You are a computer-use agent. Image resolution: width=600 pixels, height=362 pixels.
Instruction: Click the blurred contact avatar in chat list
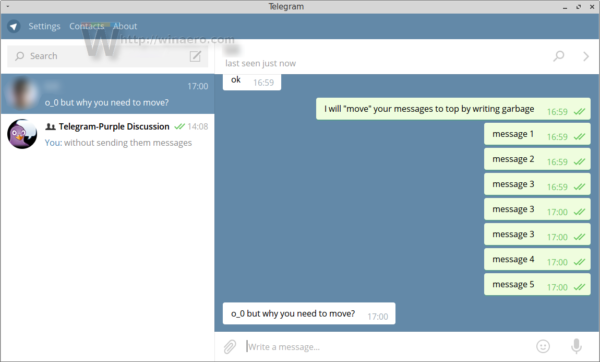(22, 94)
